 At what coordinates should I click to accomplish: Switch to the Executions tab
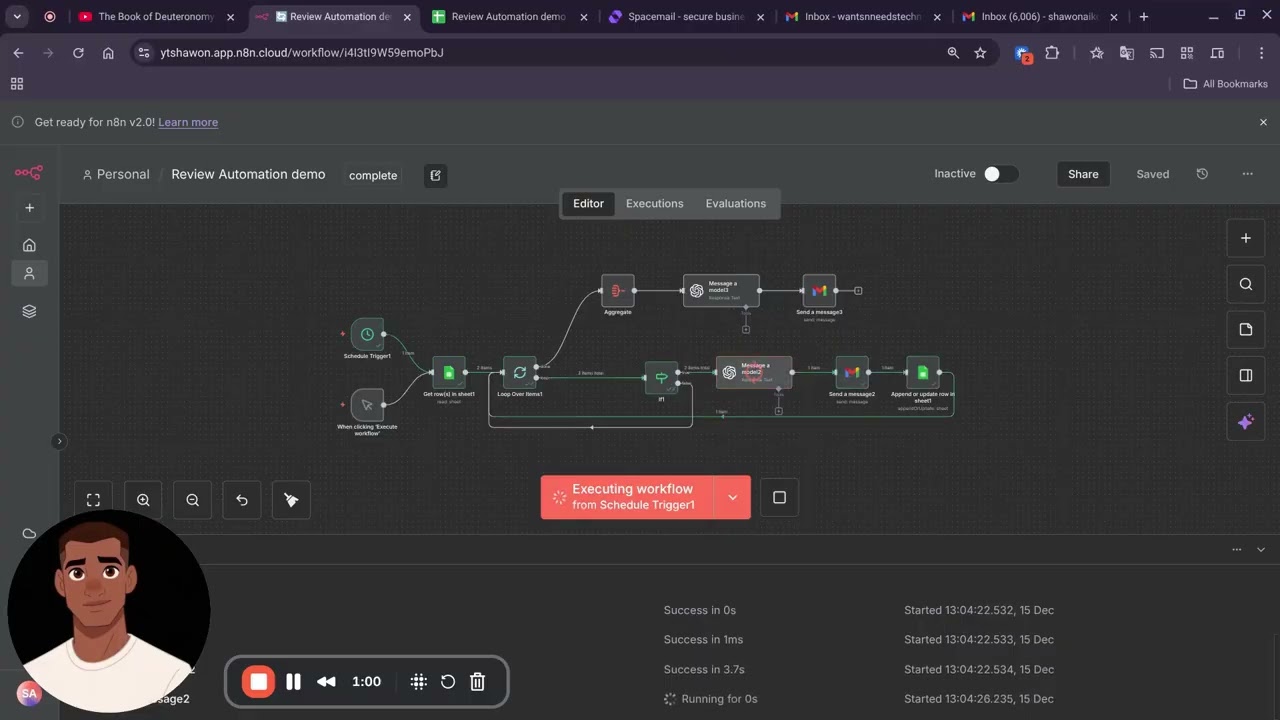click(x=655, y=203)
